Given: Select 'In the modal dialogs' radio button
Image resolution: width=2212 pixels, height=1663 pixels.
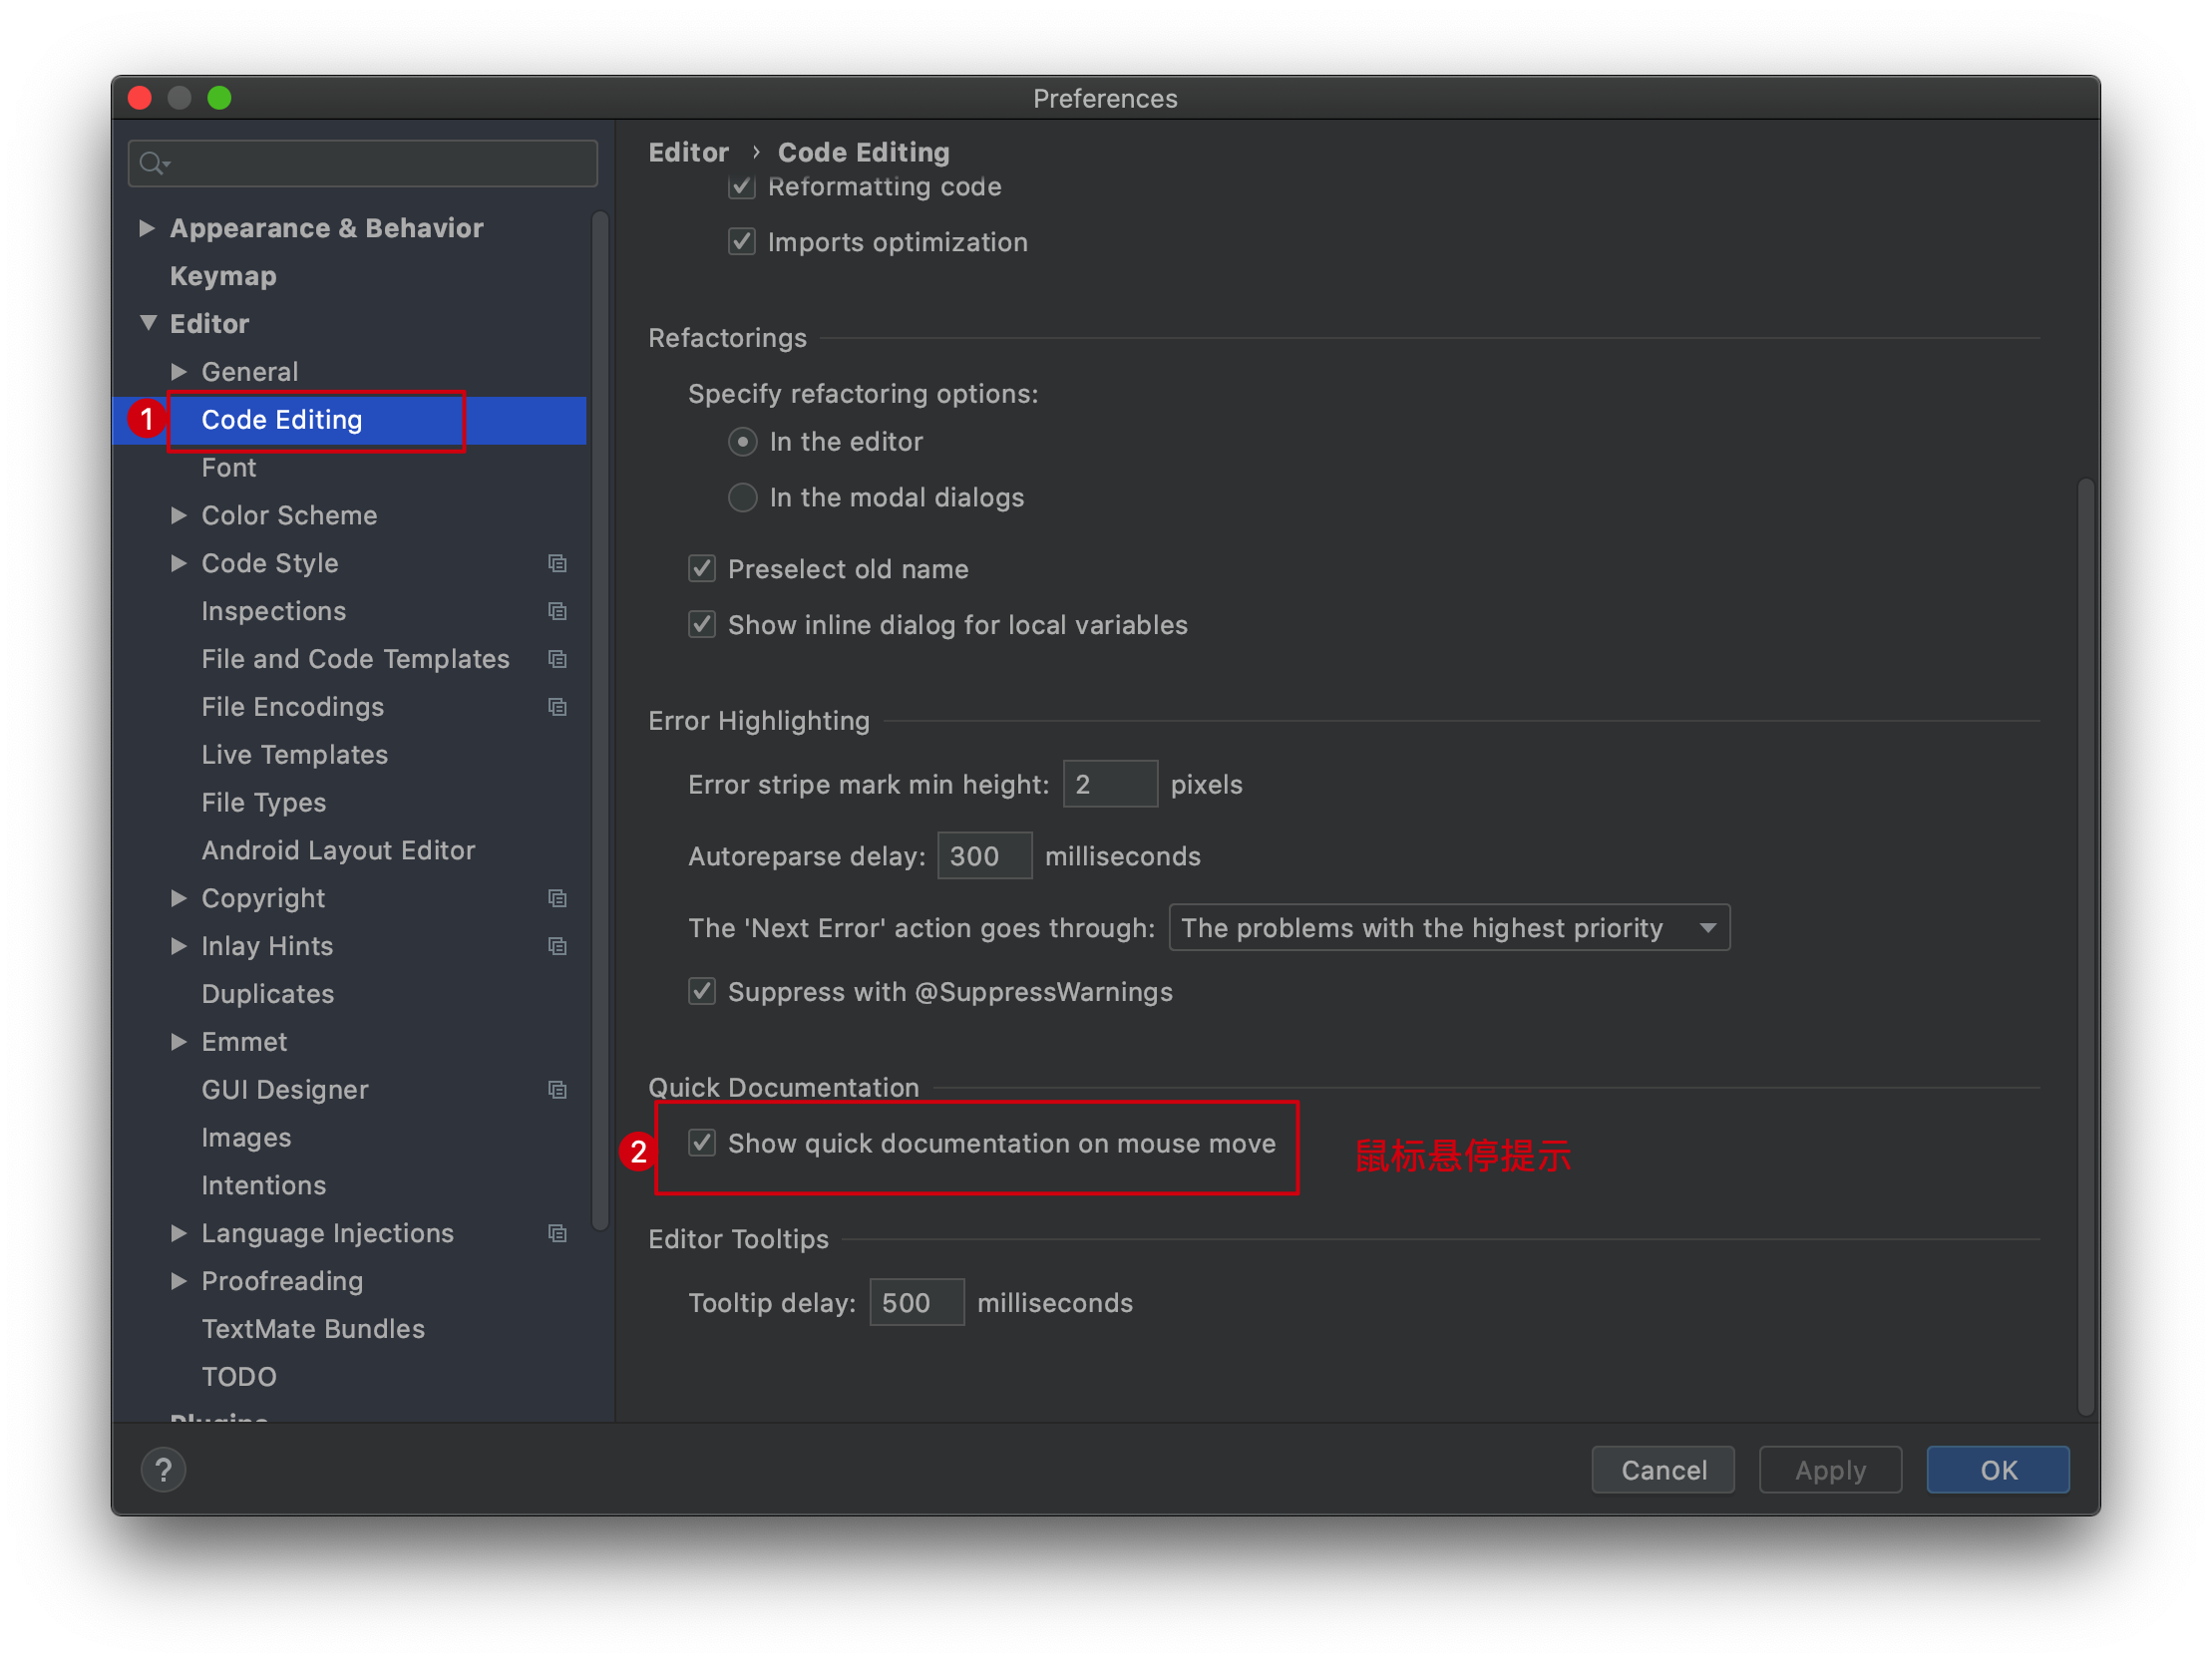Looking at the screenshot, I should click(742, 498).
